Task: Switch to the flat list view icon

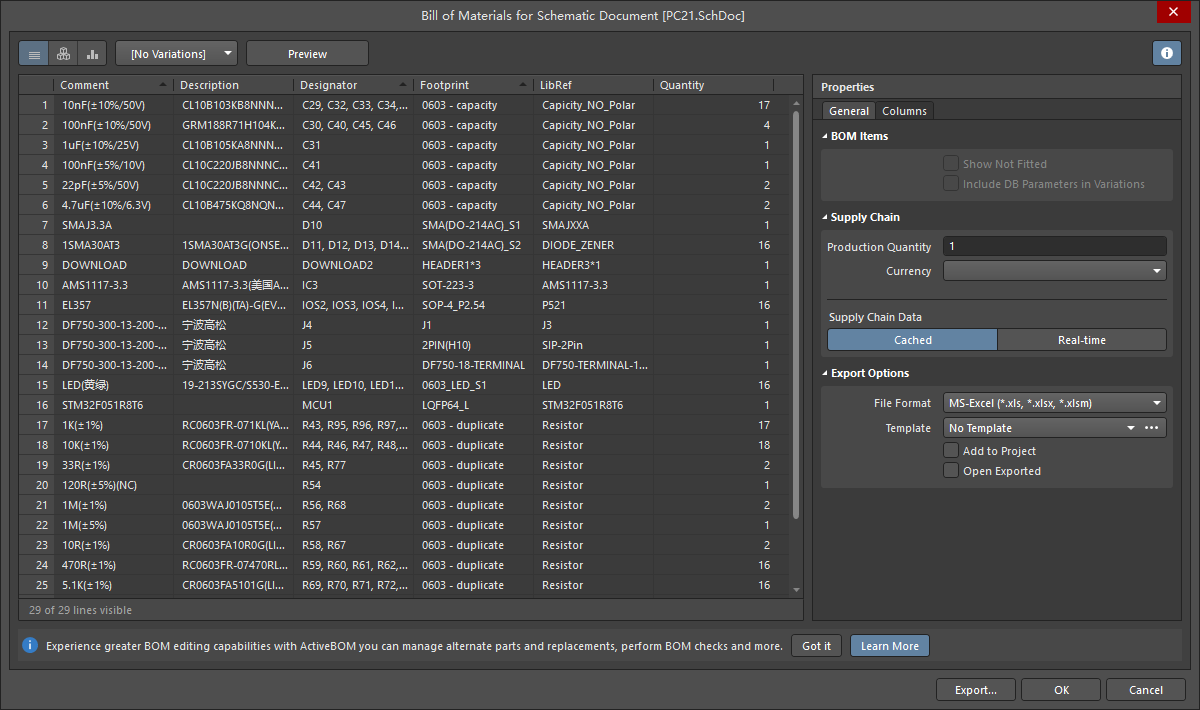Action: (x=34, y=54)
